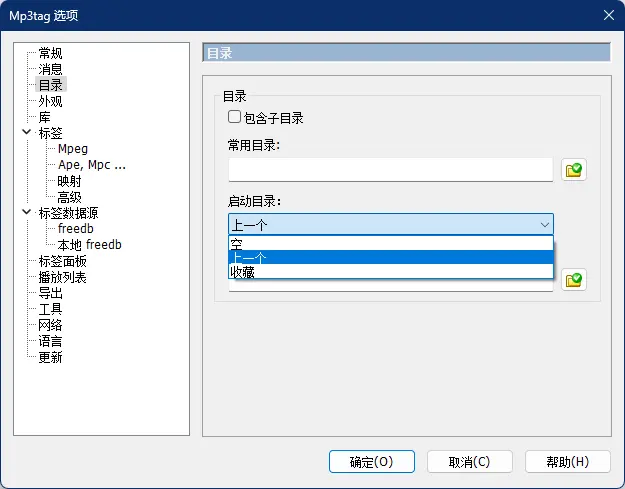
Task: Close the Mp3tag 选项 dialog window
Action: [x=608, y=15]
